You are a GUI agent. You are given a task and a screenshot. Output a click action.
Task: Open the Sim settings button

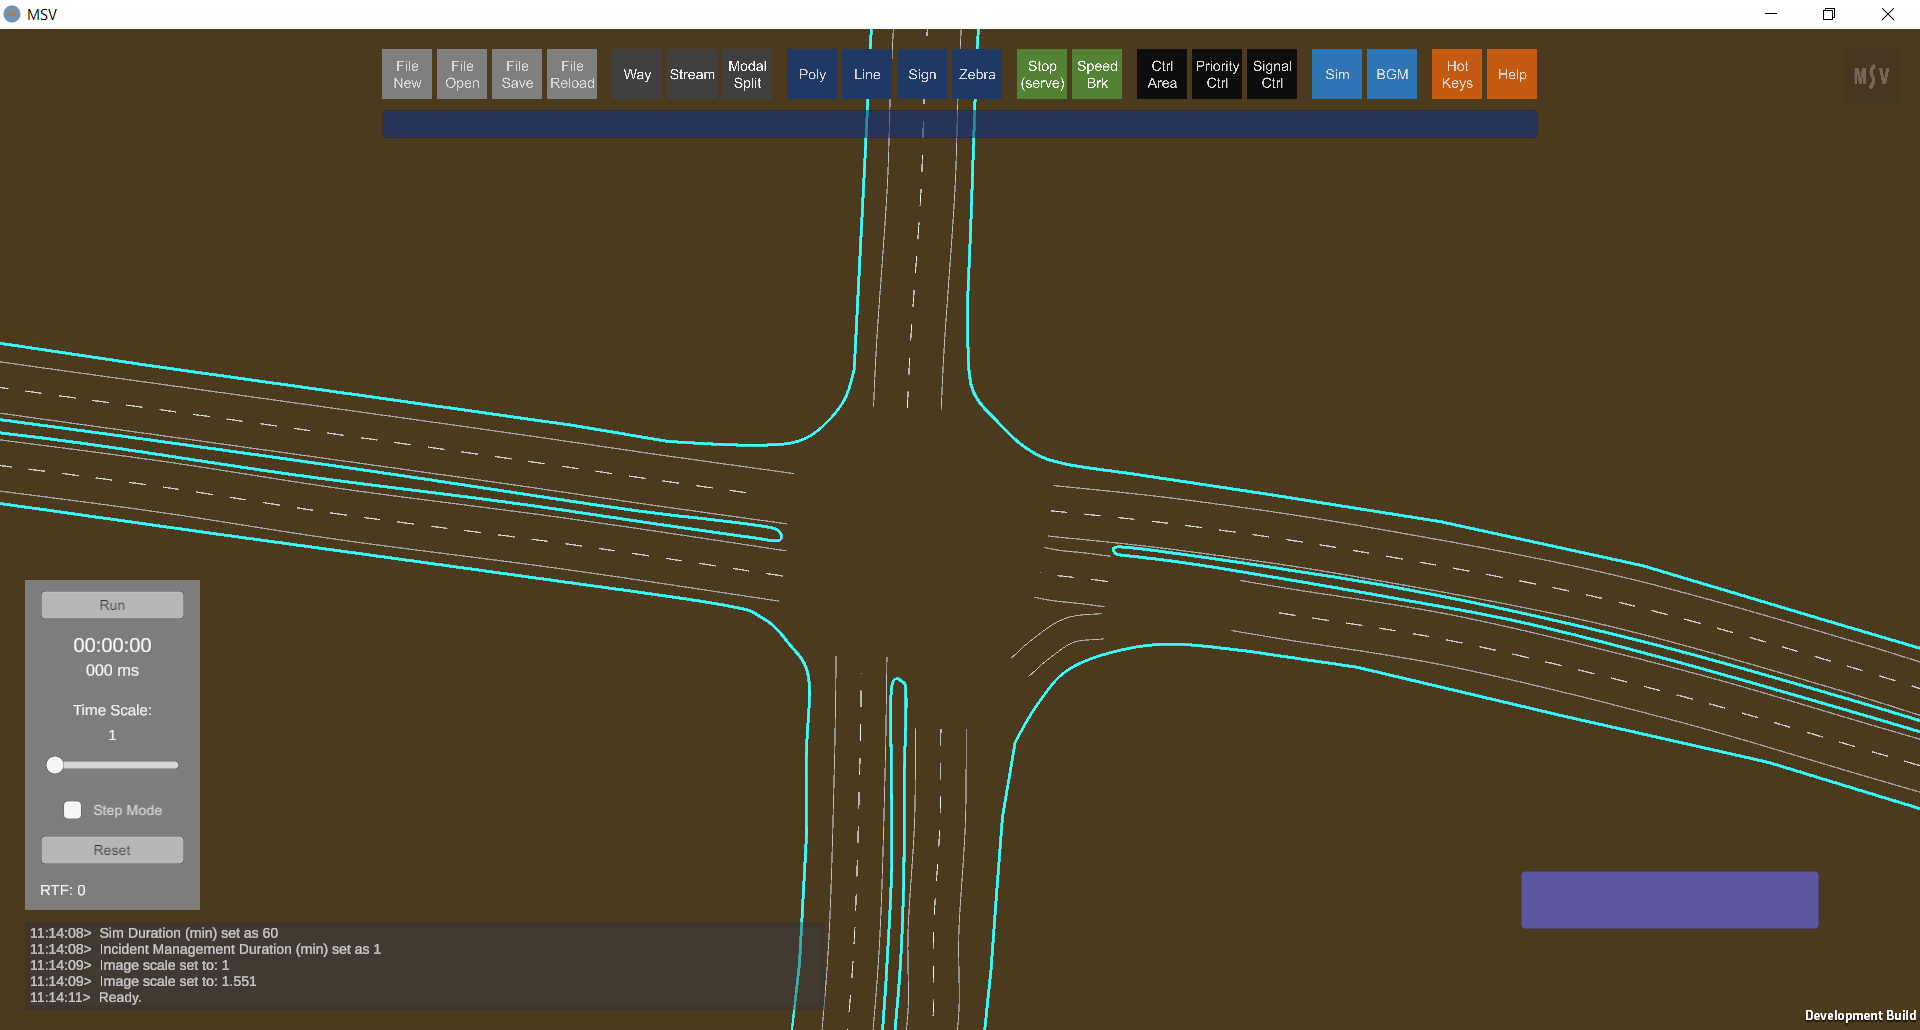pyautogui.click(x=1337, y=74)
